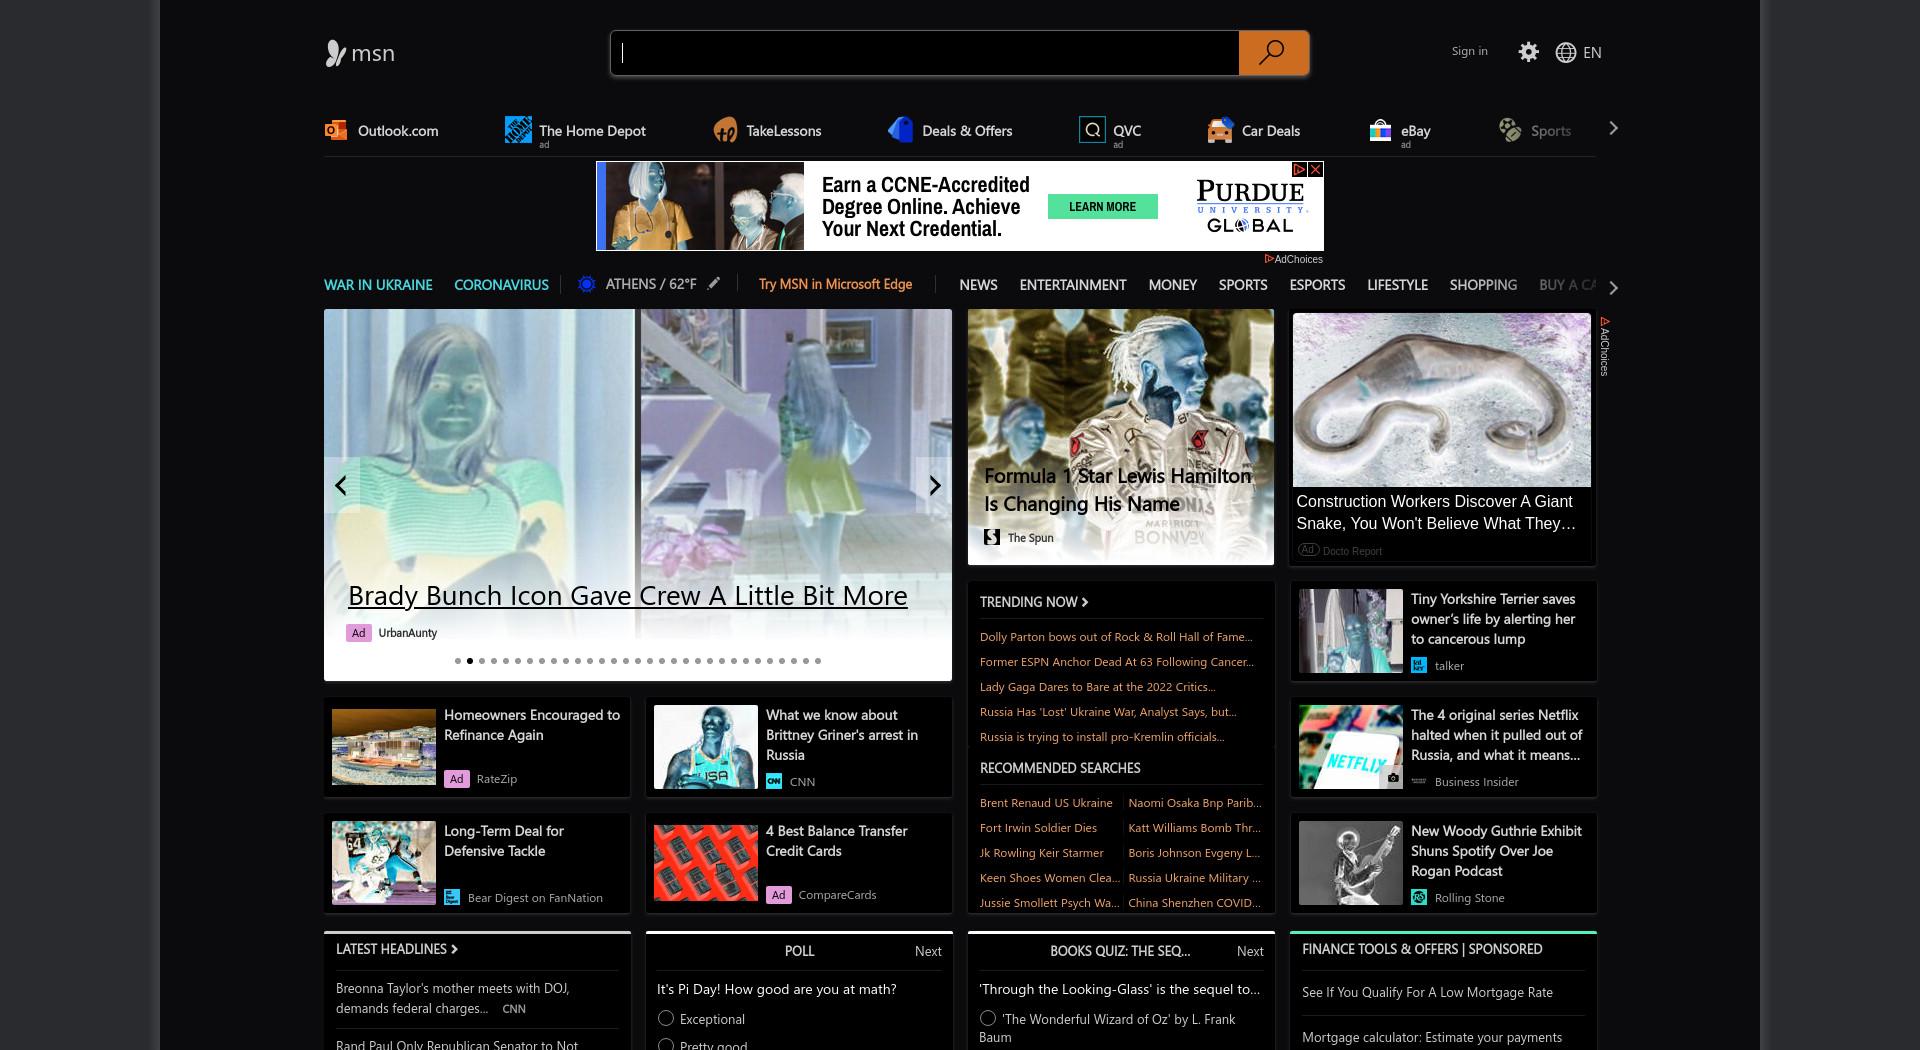This screenshot has width=1920, height=1050.
Task: Click the Bear Digest on FanNation icon
Action: [452, 897]
